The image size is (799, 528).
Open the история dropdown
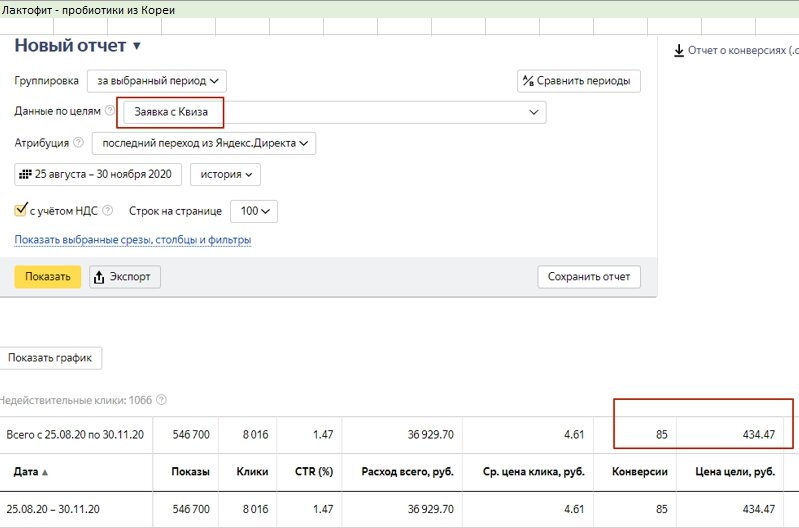click(225, 174)
